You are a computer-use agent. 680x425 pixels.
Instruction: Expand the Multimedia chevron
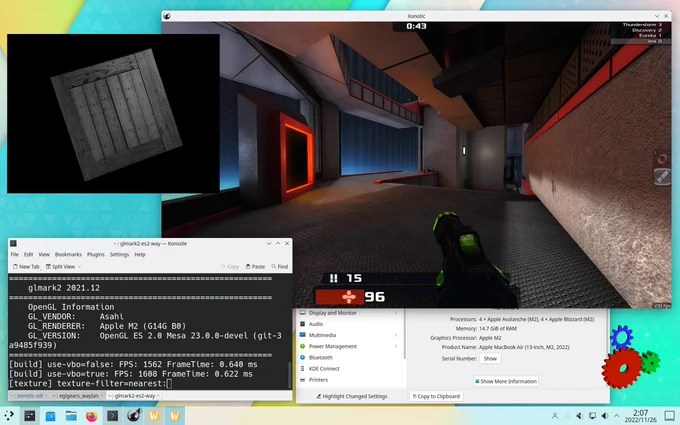(396, 335)
